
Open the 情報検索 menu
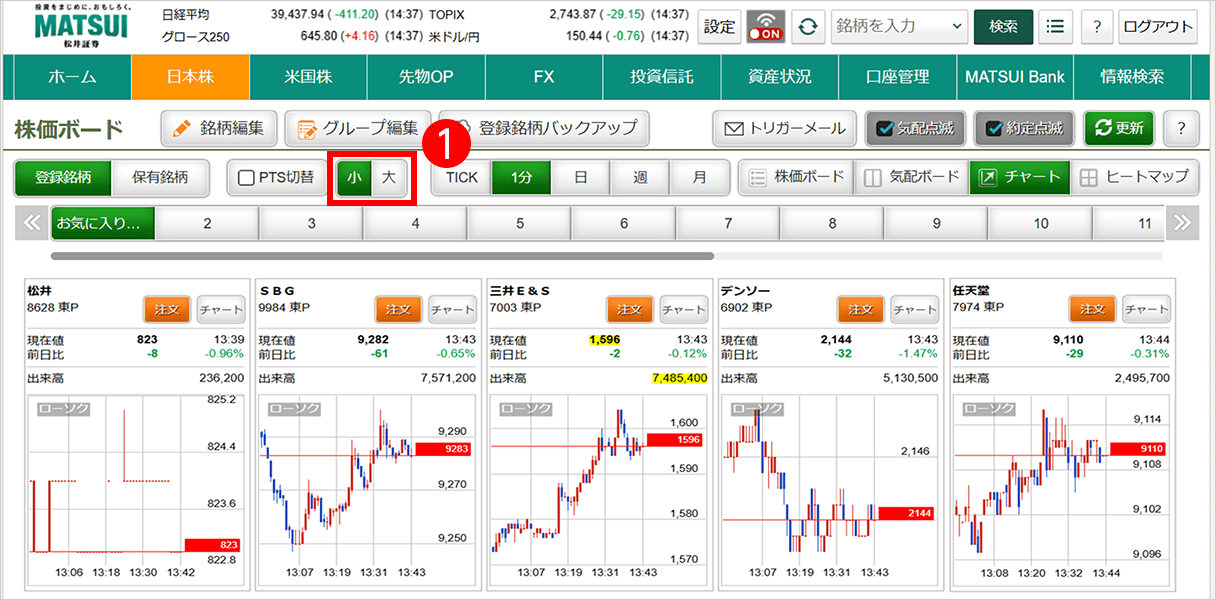pos(1132,77)
